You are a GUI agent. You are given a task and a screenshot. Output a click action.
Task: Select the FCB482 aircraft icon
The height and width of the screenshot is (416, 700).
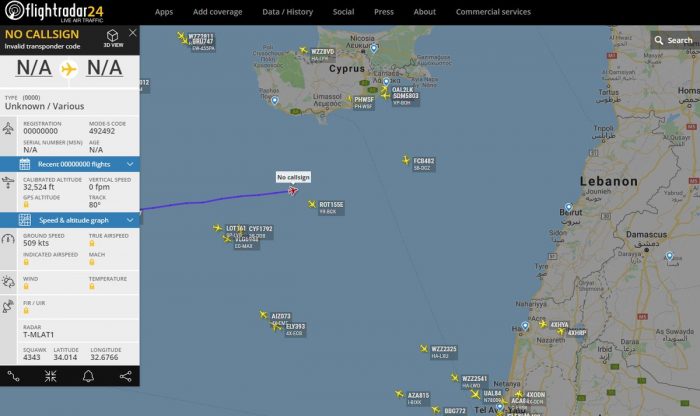tap(405, 160)
